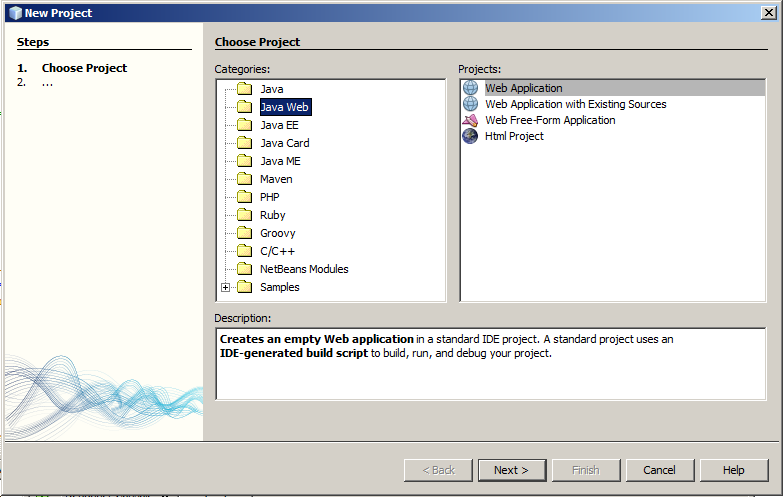Cancel the New Project wizard
Screen dimensions: 783x497
659,470
